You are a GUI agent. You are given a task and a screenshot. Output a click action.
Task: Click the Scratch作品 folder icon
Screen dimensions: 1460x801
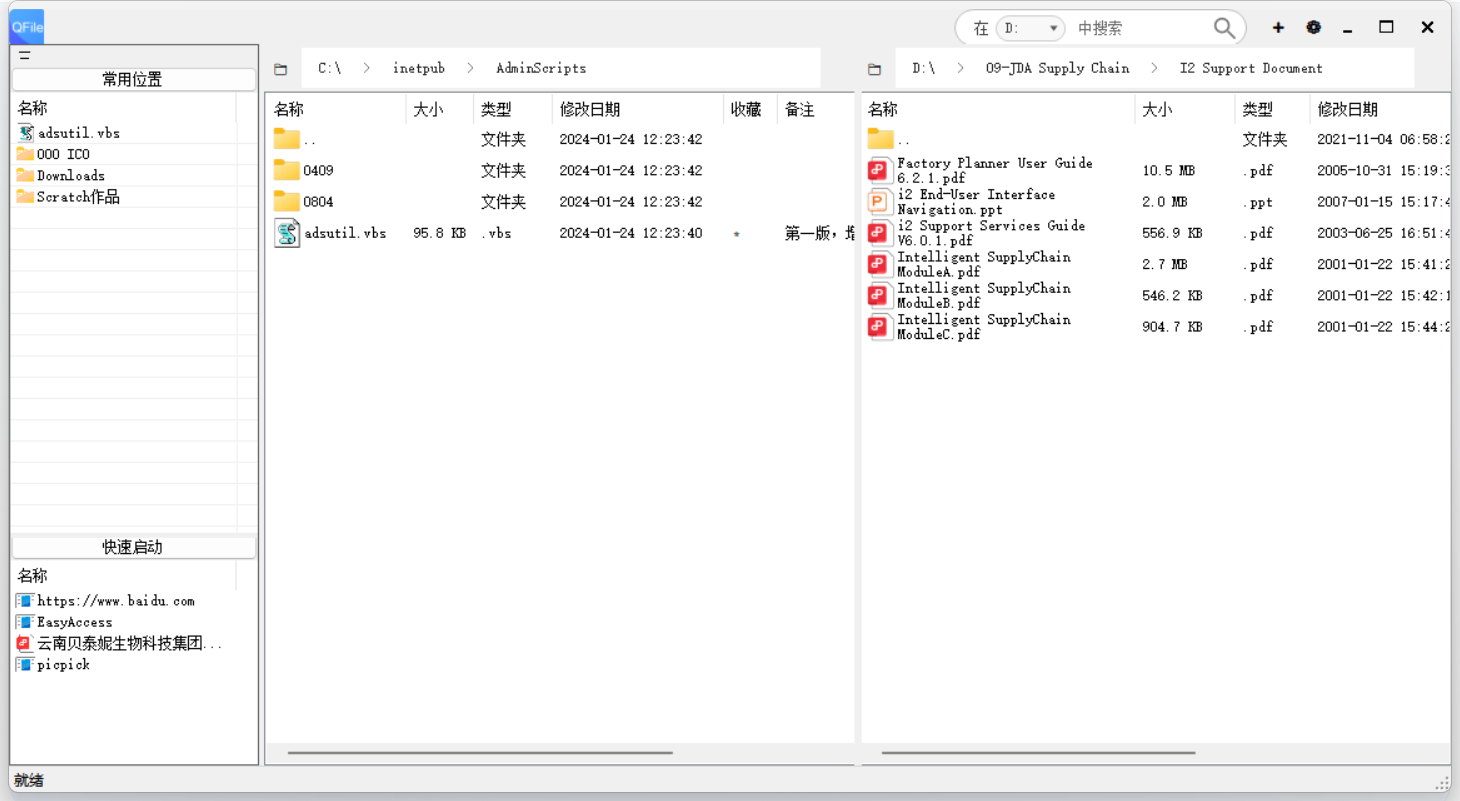[25, 196]
